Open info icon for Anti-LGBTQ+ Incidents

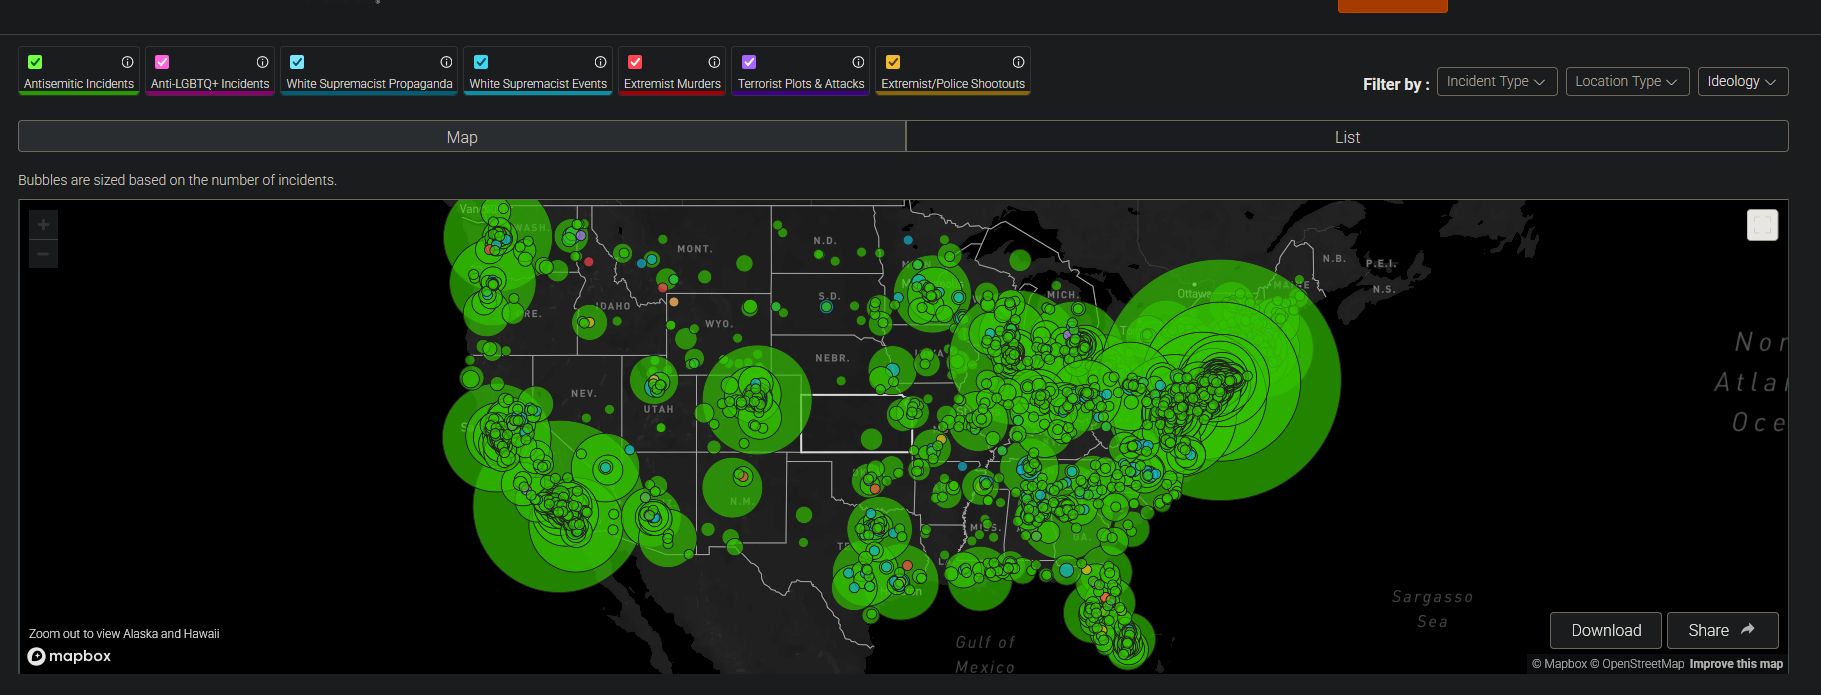(x=262, y=62)
